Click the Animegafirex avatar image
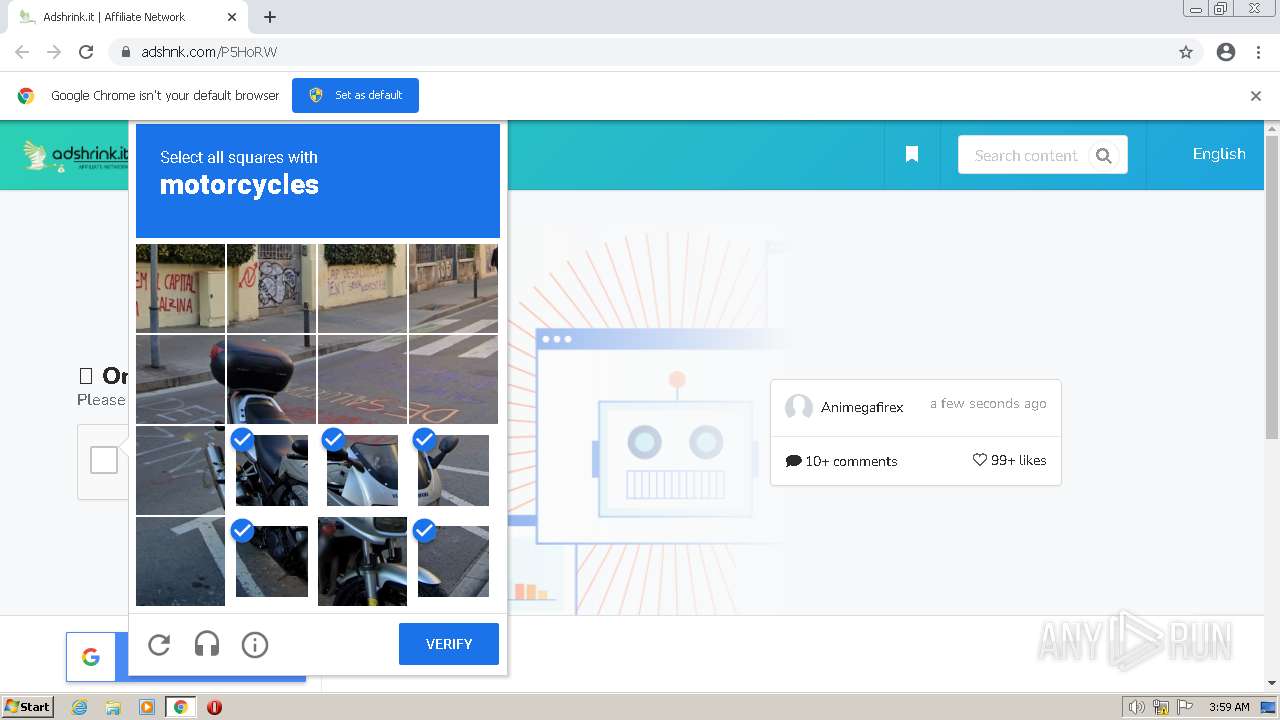This screenshot has height=720, width=1280. click(x=798, y=407)
